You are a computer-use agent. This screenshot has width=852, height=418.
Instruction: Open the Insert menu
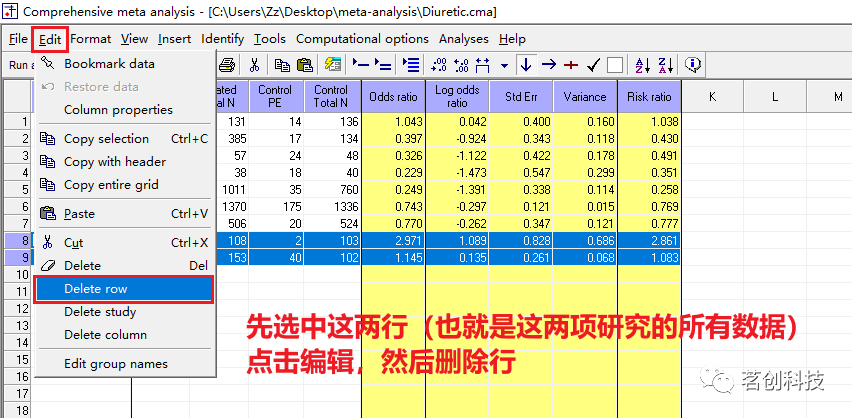pos(174,39)
